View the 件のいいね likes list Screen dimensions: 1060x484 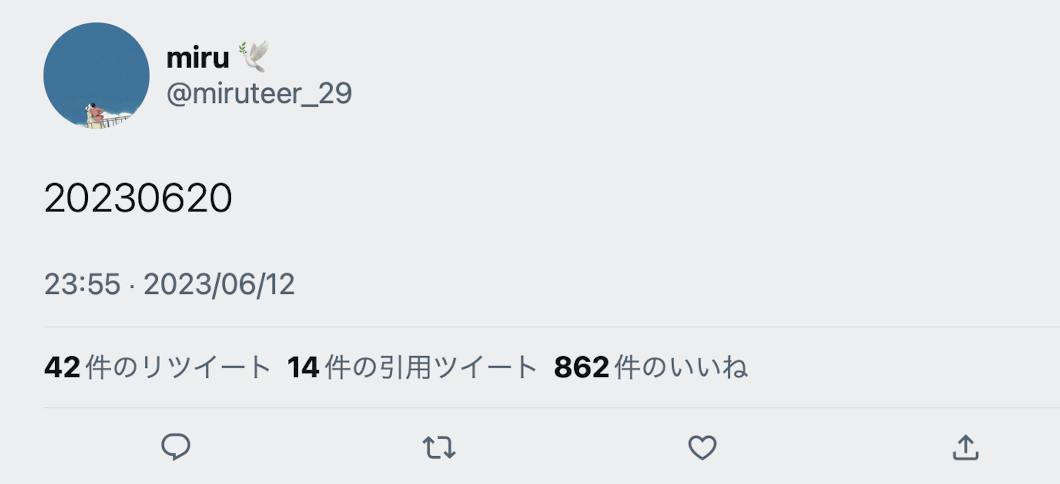click(x=681, y=368)
